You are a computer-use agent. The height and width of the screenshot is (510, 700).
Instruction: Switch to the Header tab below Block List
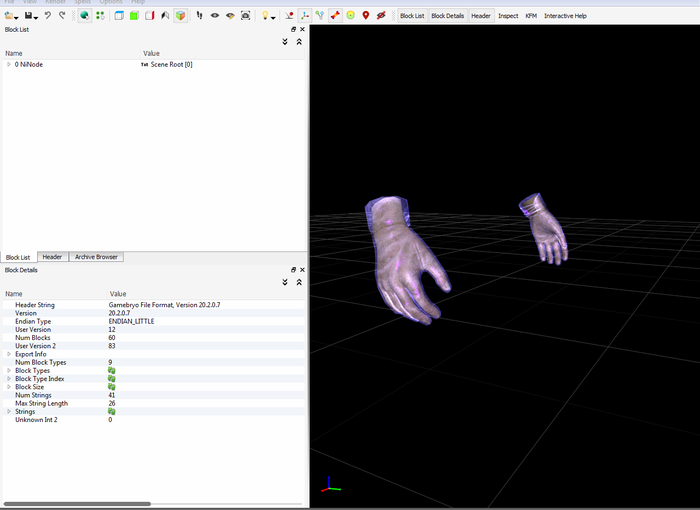coord(52,257)
